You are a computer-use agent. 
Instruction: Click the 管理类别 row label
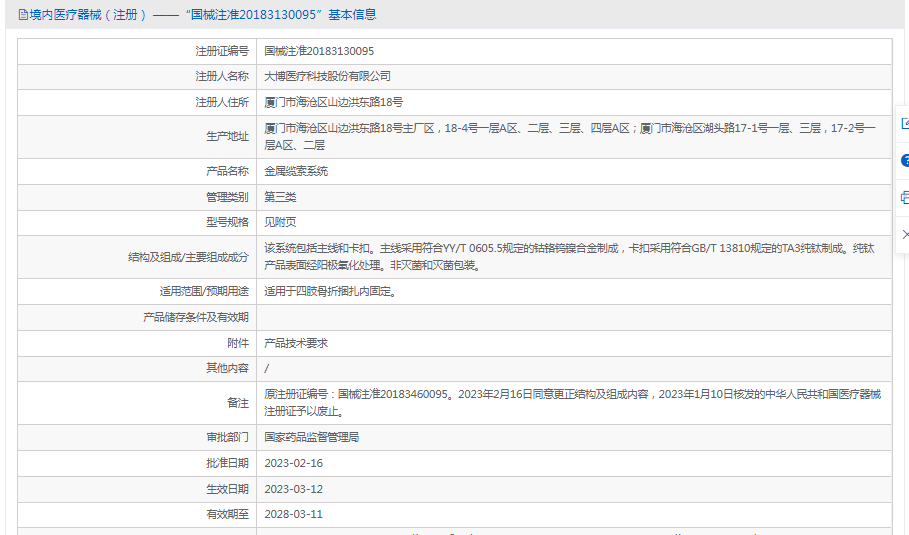[227, 197]
